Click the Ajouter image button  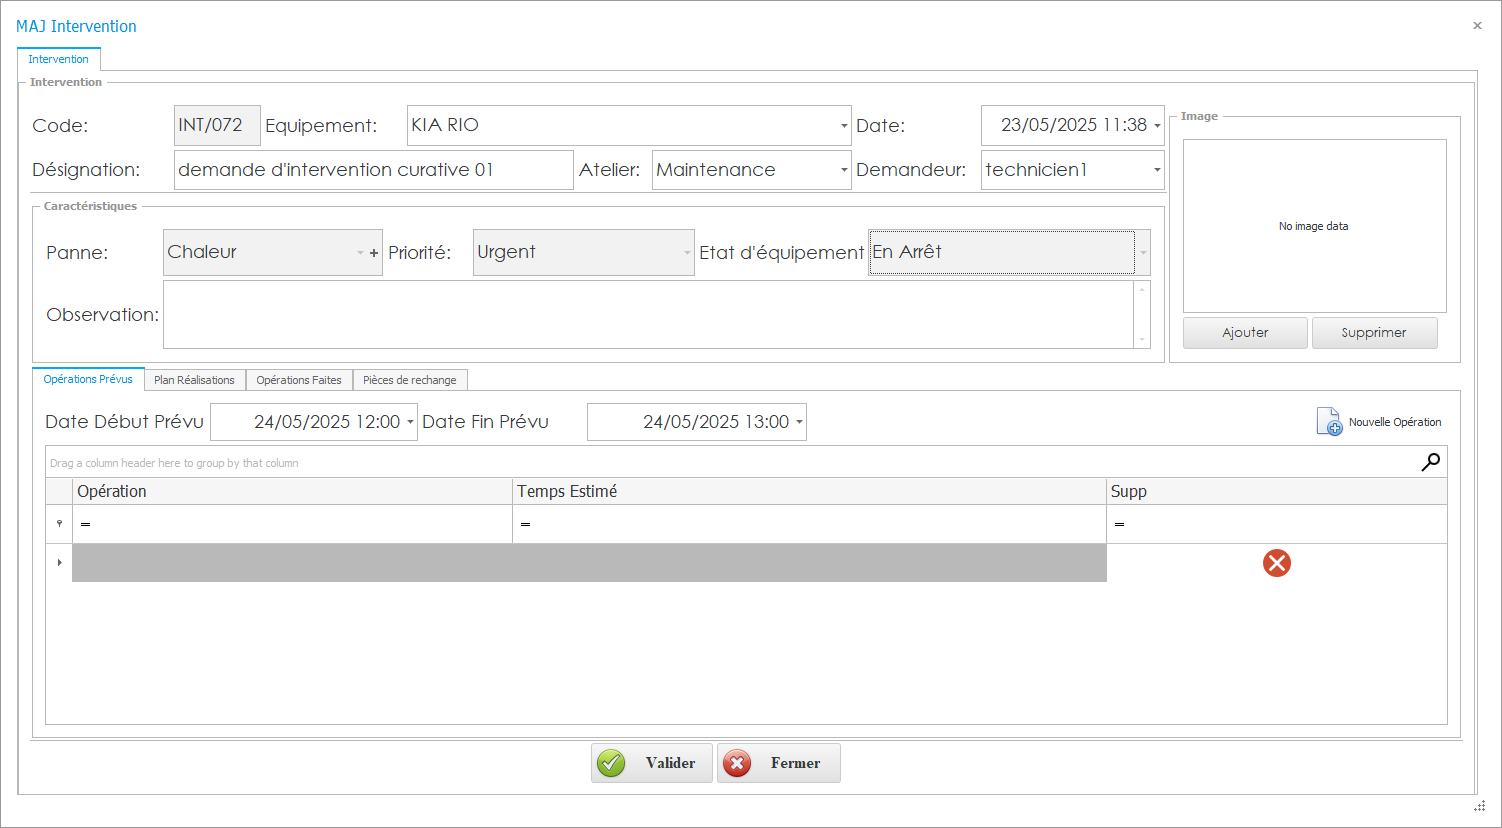[x=1244, y=333]
